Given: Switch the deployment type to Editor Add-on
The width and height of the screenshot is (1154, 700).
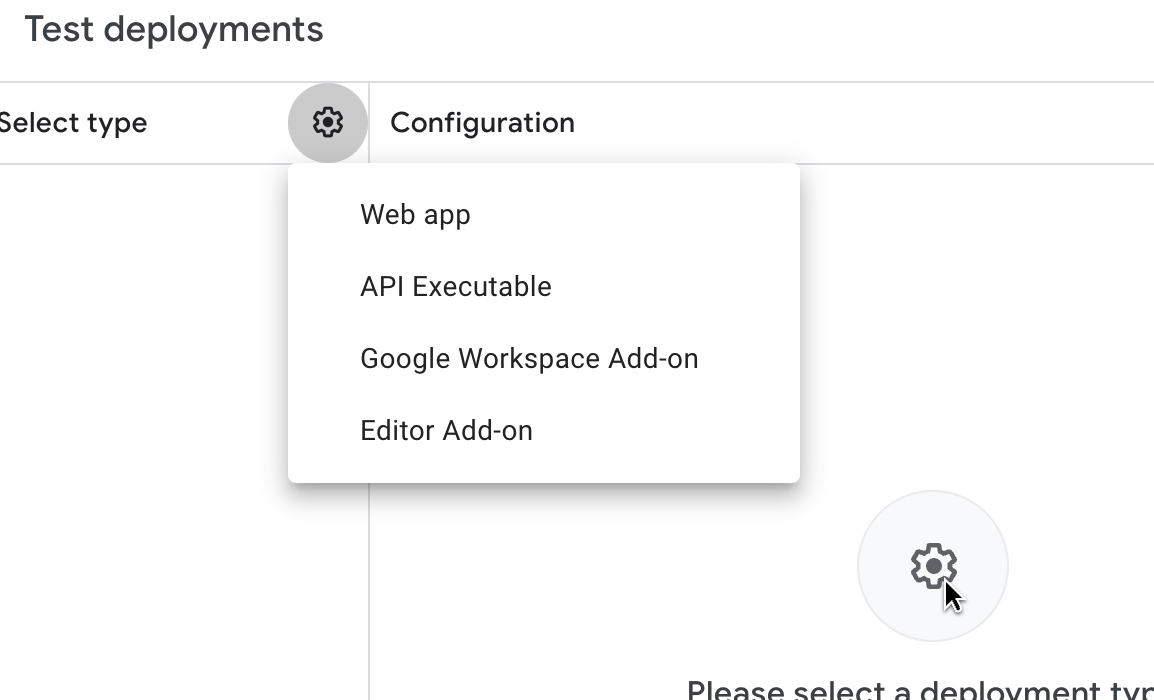Looking at the screenshot, I should 446,431.
